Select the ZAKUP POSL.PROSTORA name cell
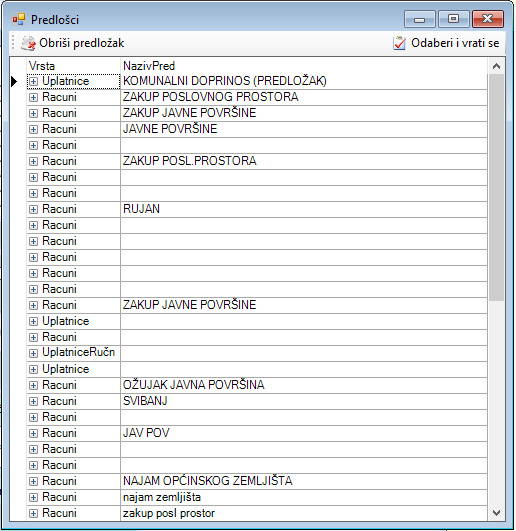516x531 pixels. (x=304, y=161)
